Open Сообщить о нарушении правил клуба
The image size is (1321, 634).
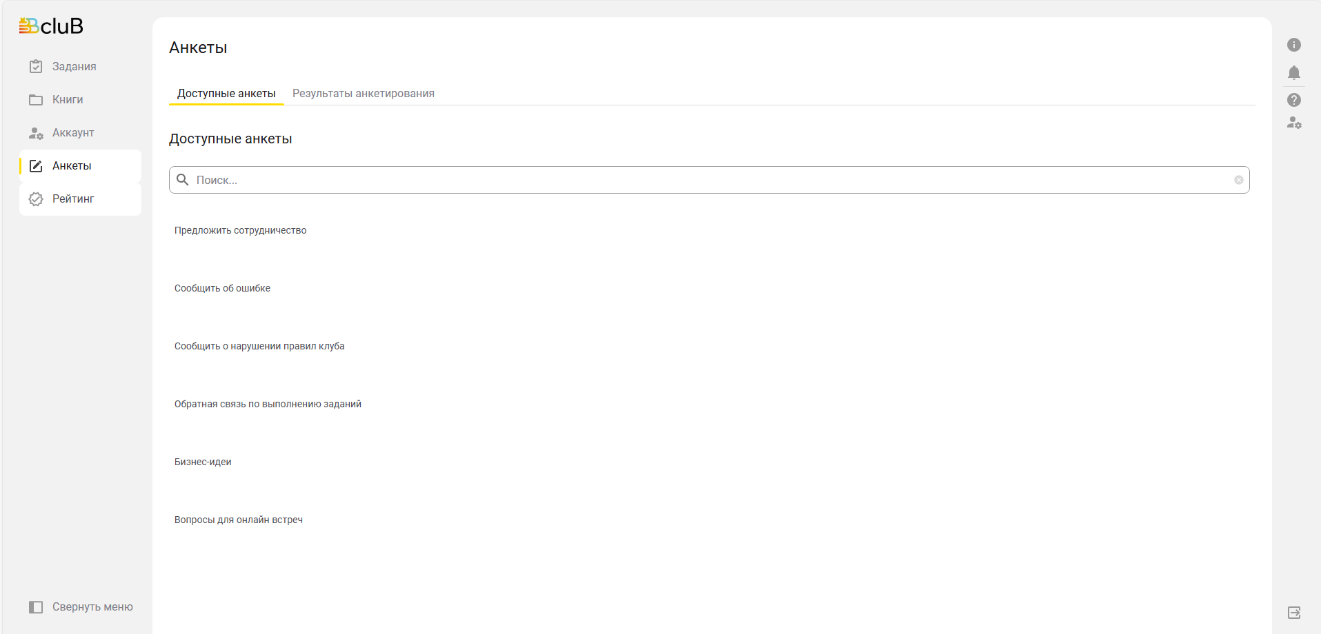[259, 347]
